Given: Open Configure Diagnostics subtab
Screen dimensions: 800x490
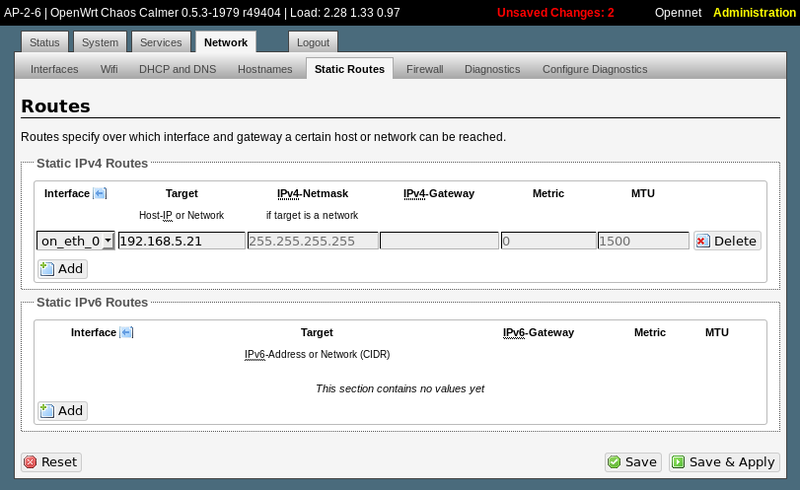Looking at the screenshot, I should (595, 69).
